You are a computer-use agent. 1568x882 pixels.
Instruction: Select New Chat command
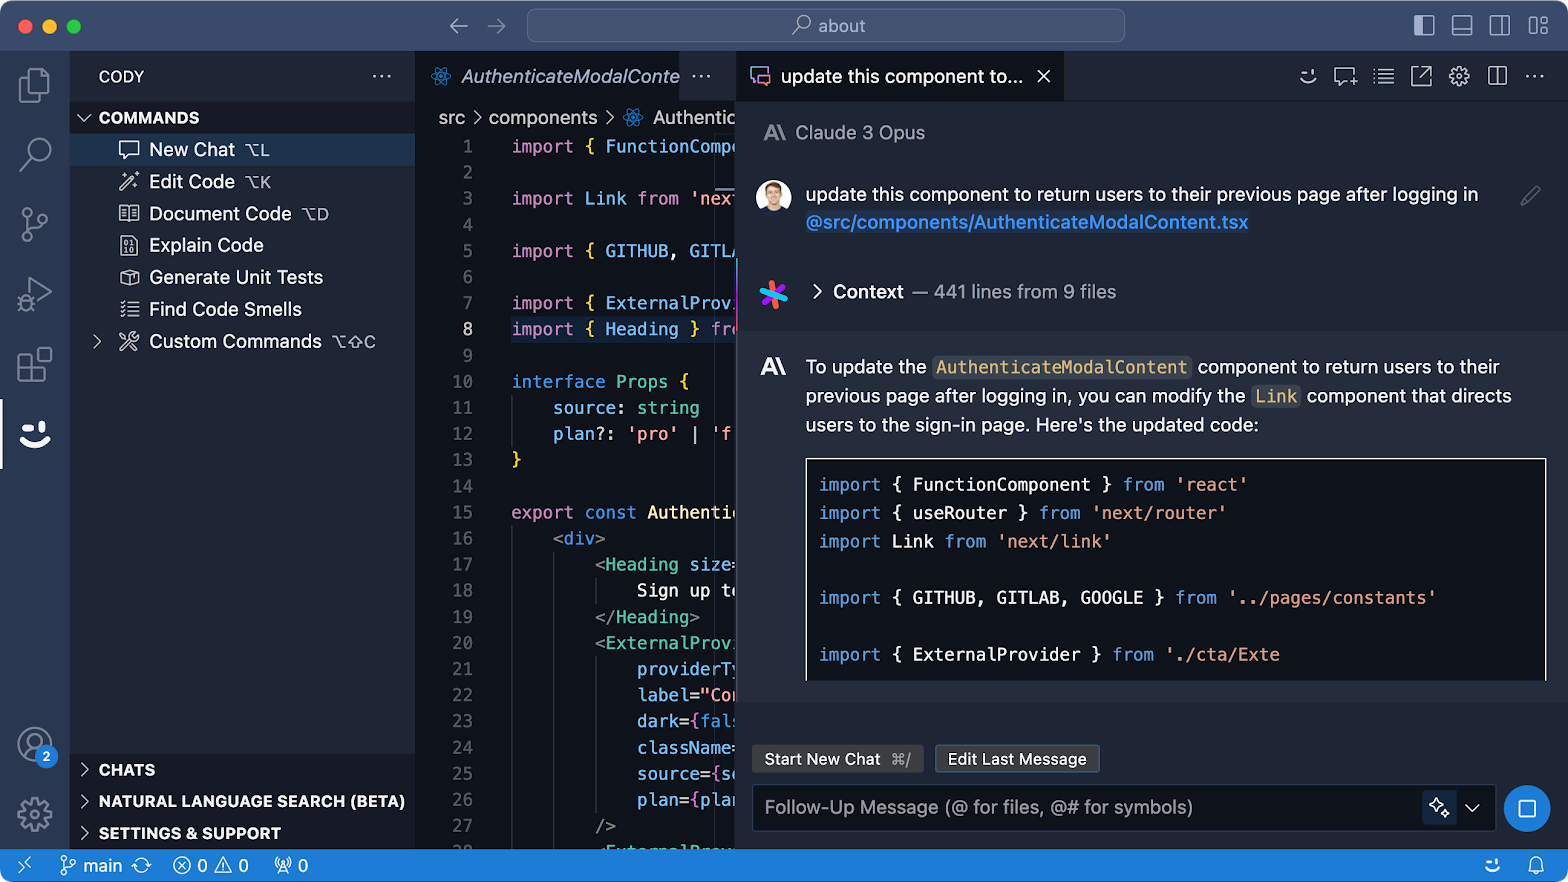[x=243, y=150]
